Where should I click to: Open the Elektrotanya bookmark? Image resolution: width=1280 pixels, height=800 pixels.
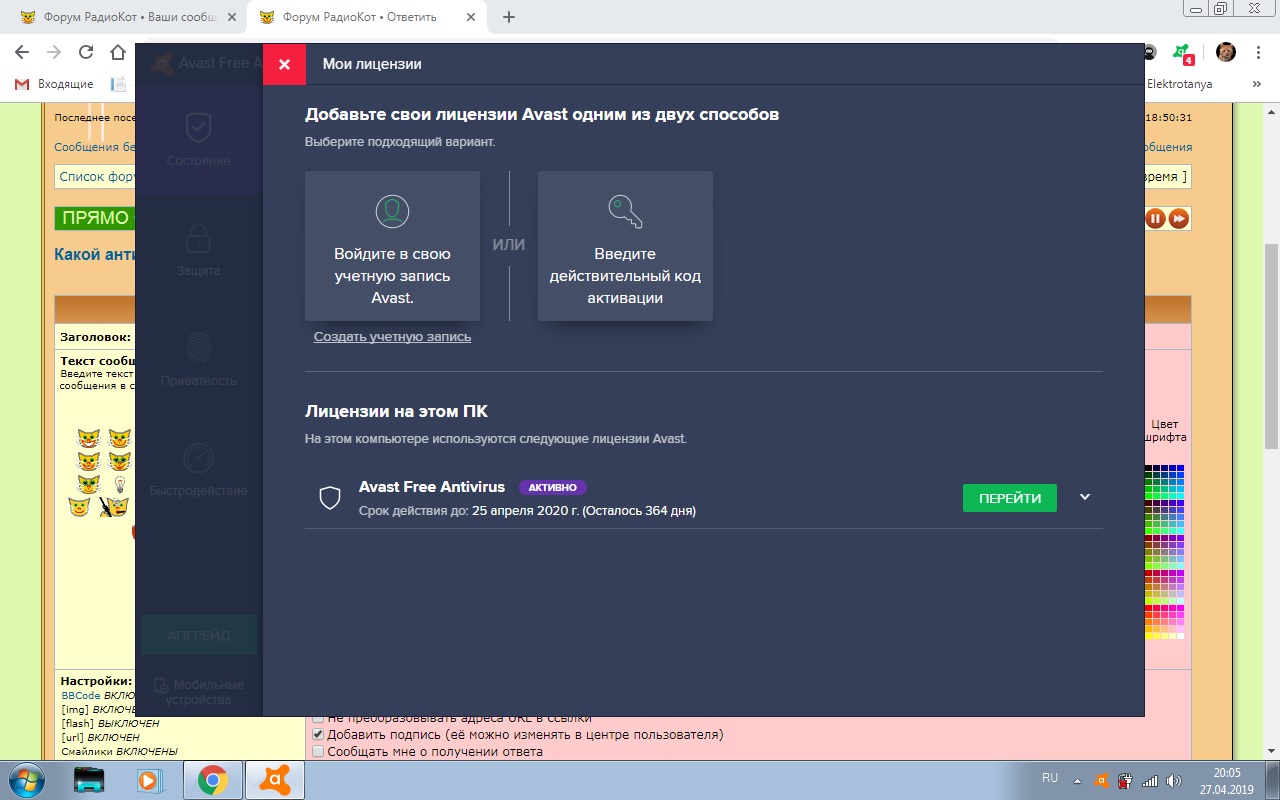click(1179, 84)
